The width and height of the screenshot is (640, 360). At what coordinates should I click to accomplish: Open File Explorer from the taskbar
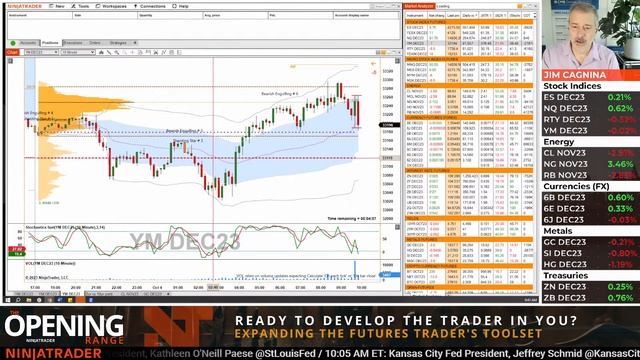coord(29,300)
